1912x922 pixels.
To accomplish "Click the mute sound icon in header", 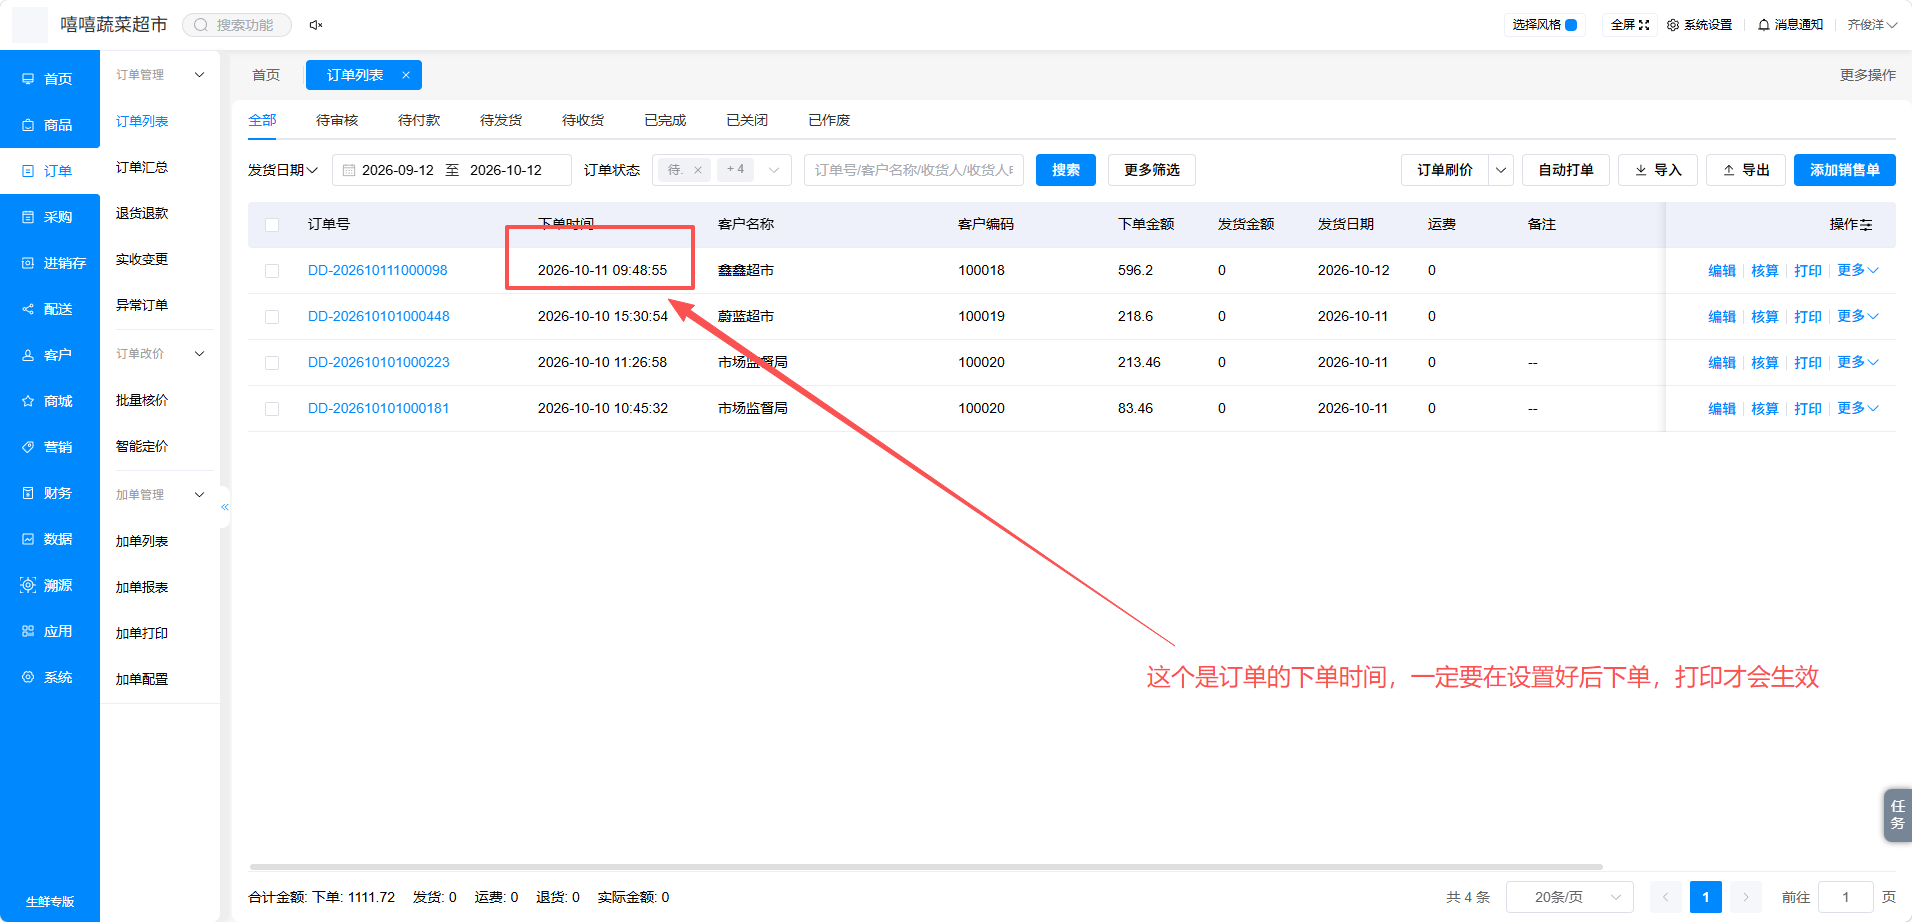I will (x=316, y=25).
